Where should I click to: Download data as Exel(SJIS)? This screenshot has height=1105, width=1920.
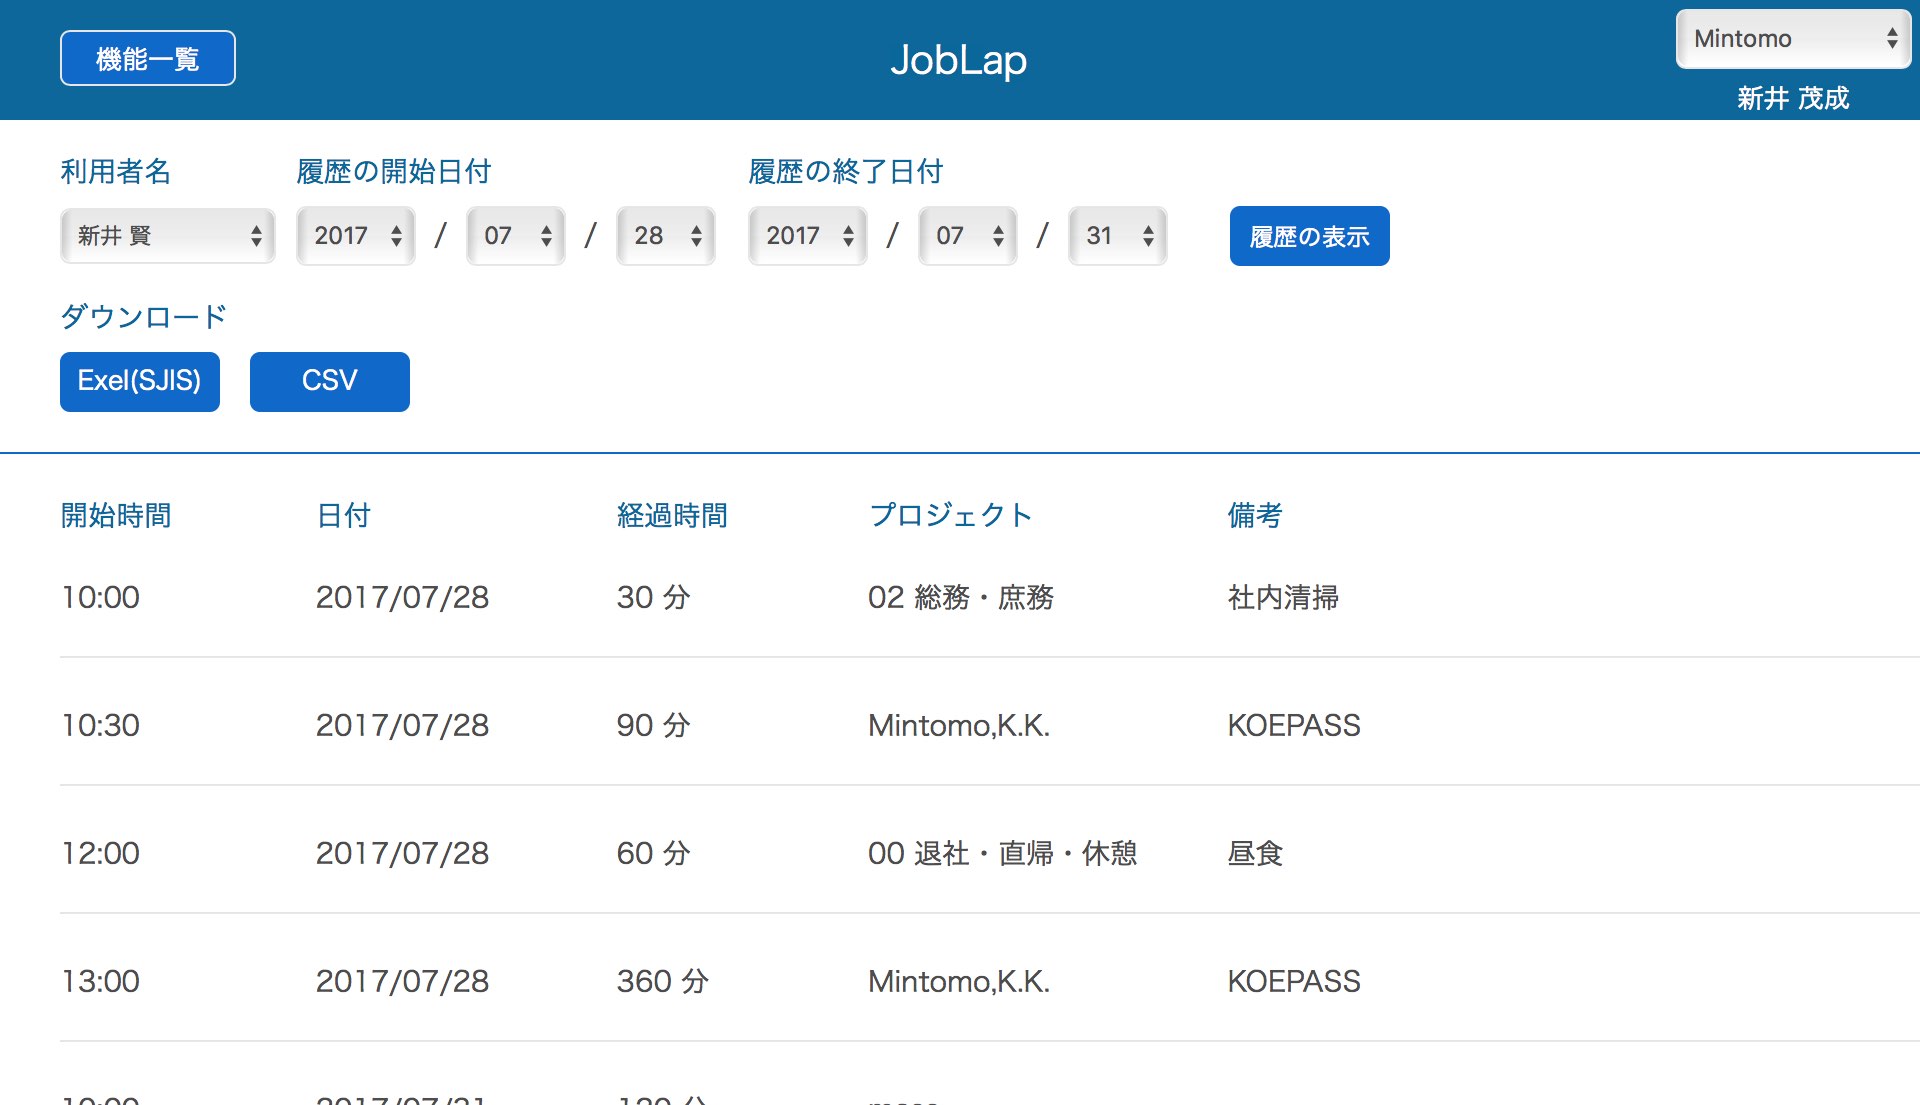139,381
